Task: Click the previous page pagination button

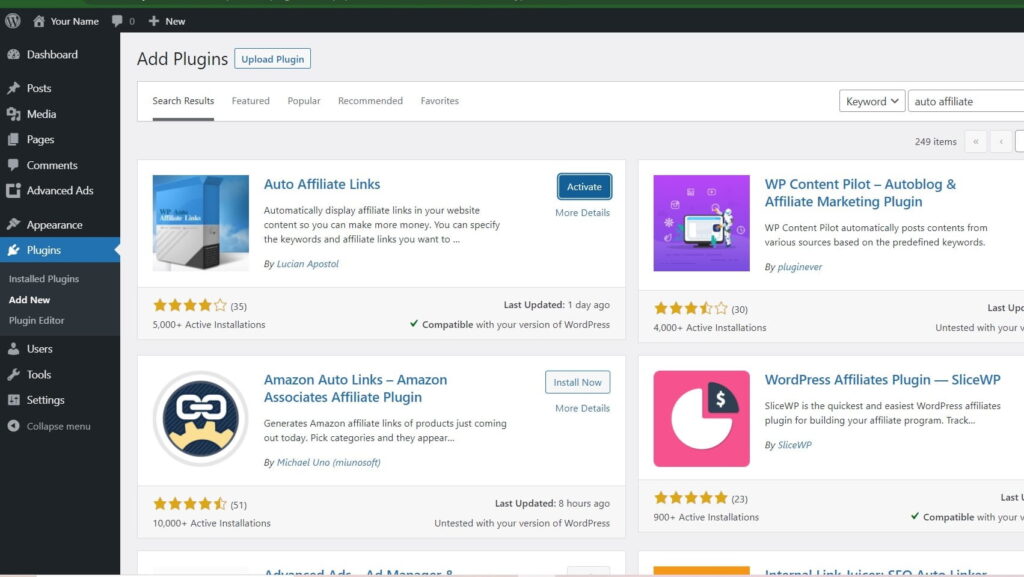Action: (x=1000, y=141)
